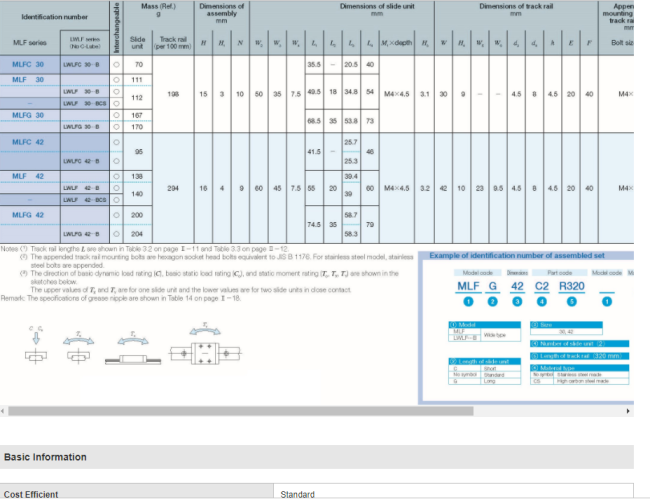The height and width of the screenshot is (499, 650).
Task: Open the MLFC 30 series entry
Action: point(28,64)
